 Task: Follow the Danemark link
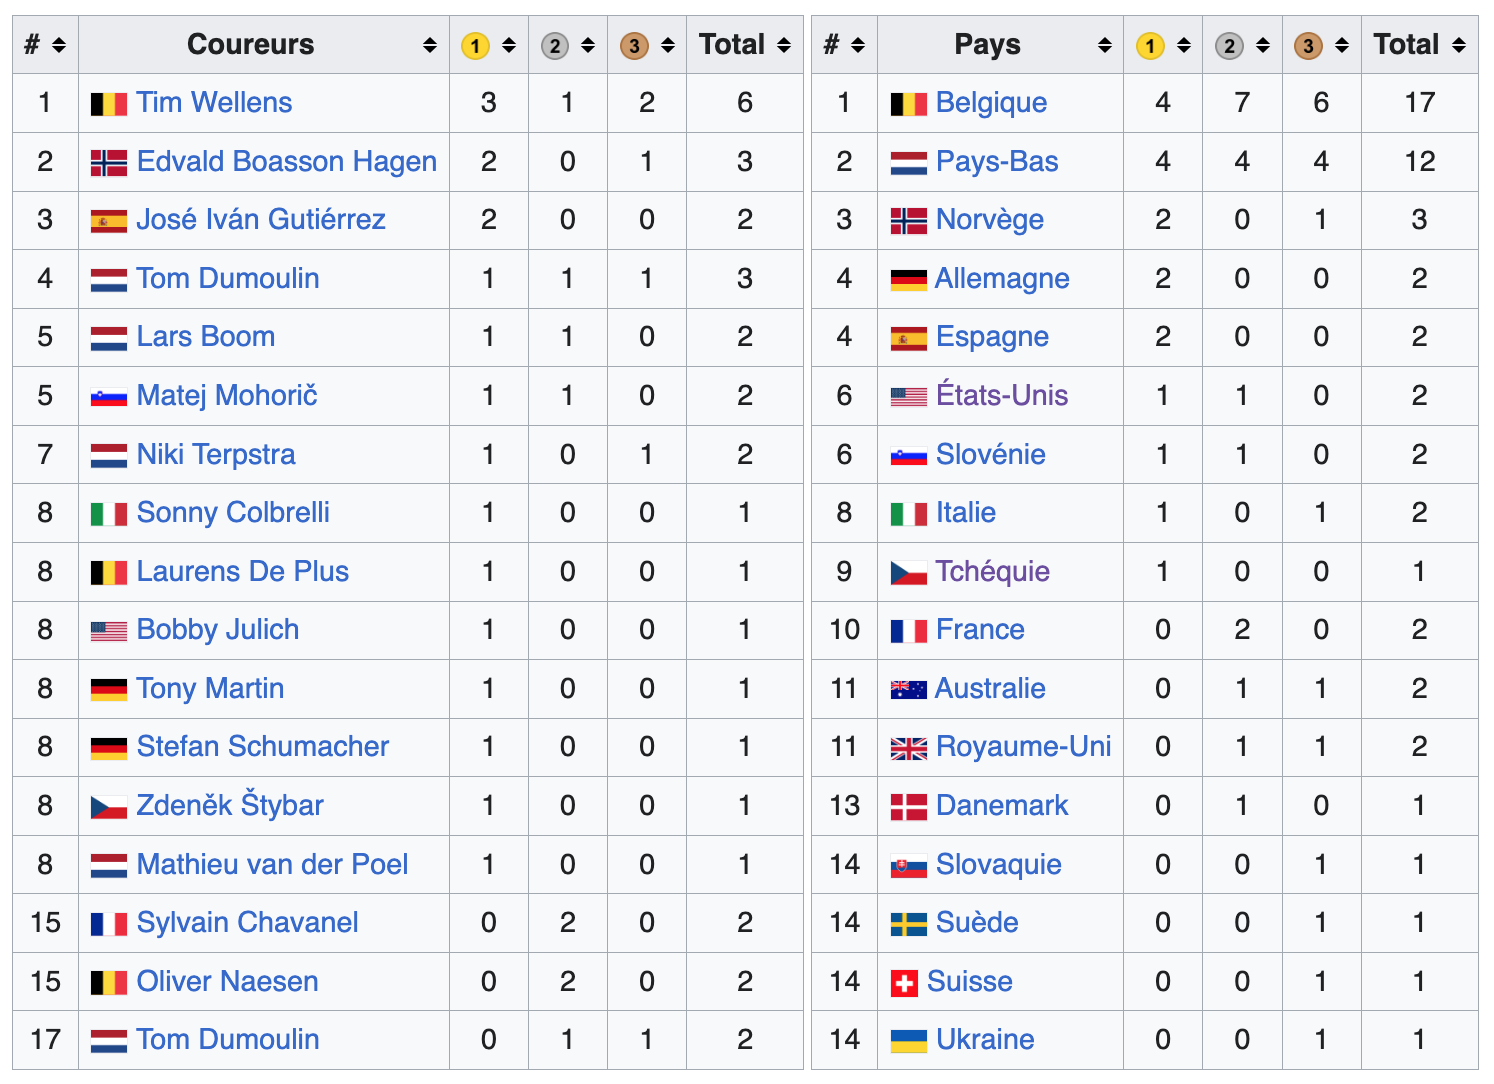[1002, 806]
